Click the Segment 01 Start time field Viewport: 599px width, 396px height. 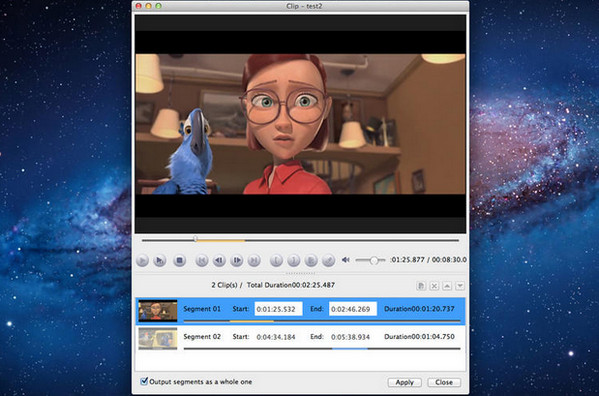(x=278, y=309)
